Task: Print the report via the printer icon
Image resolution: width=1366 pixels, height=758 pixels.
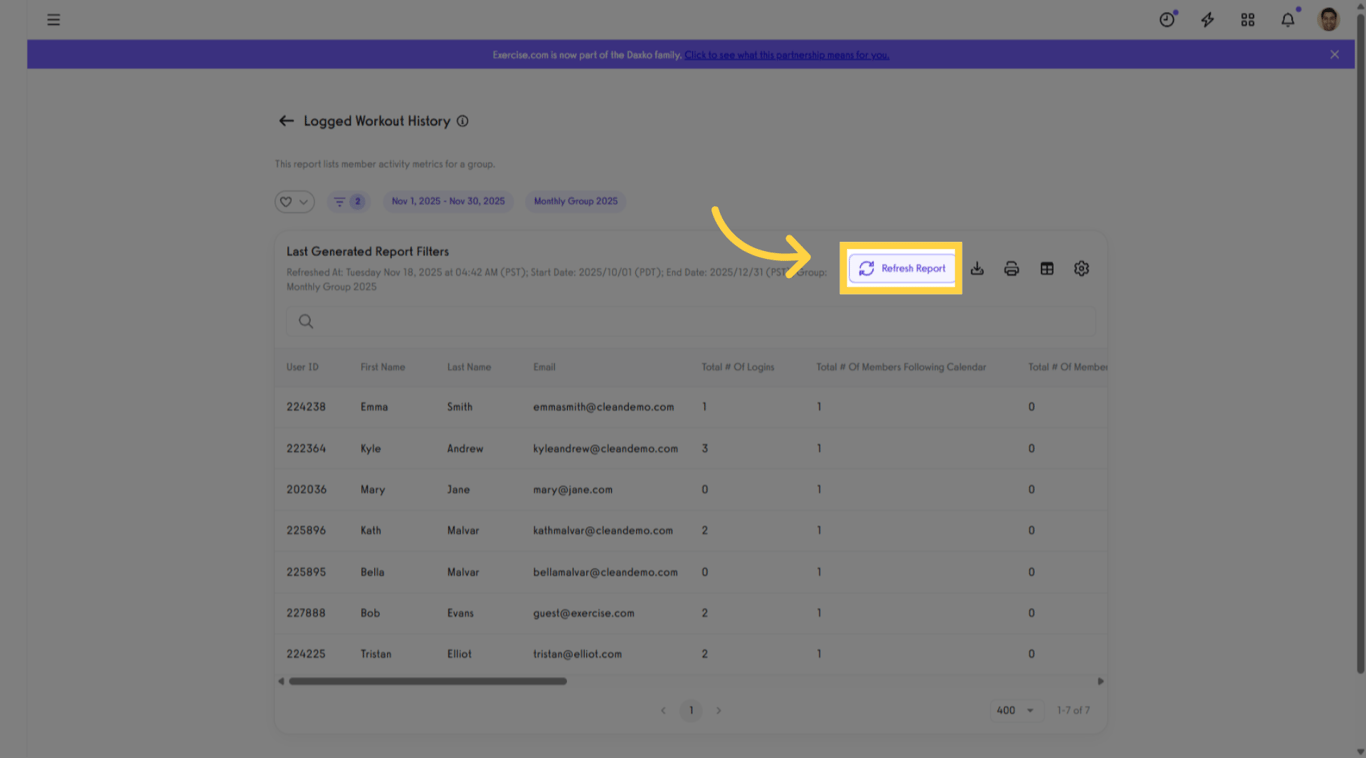Action: point(1012,269)
